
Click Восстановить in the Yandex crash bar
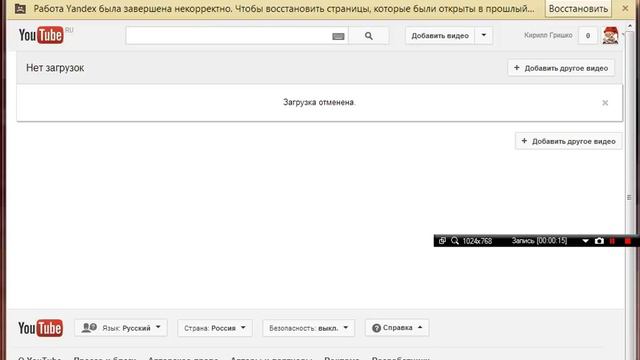point(578,9)
